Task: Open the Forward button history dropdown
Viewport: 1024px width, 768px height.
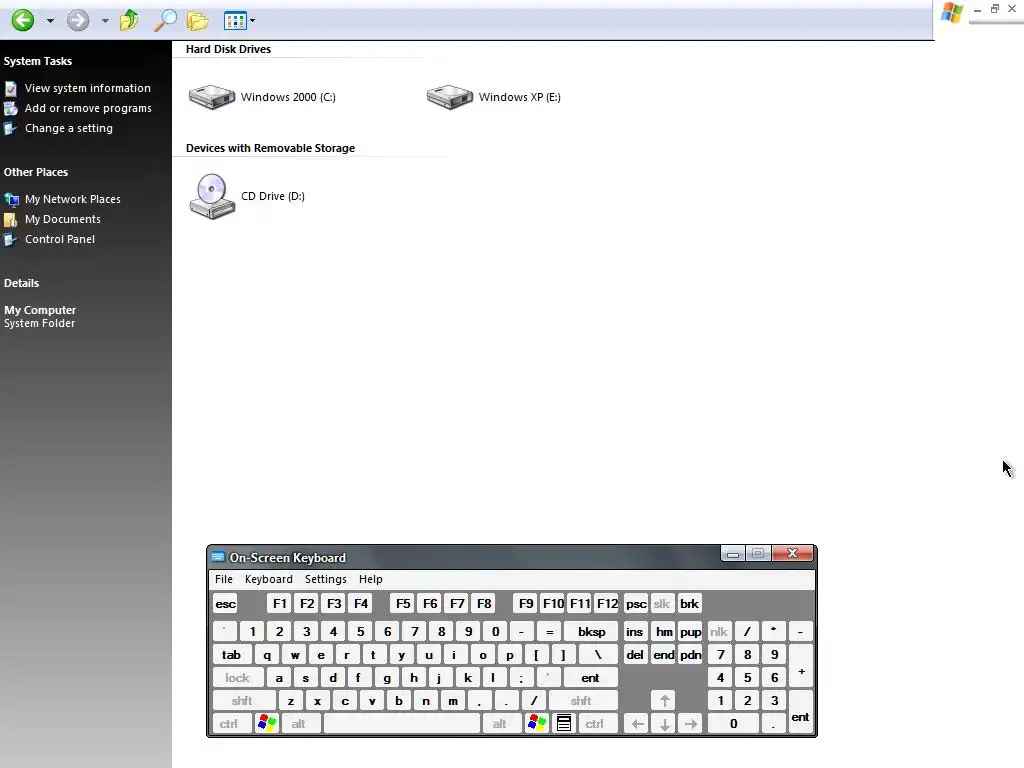Action: (105, 21)
